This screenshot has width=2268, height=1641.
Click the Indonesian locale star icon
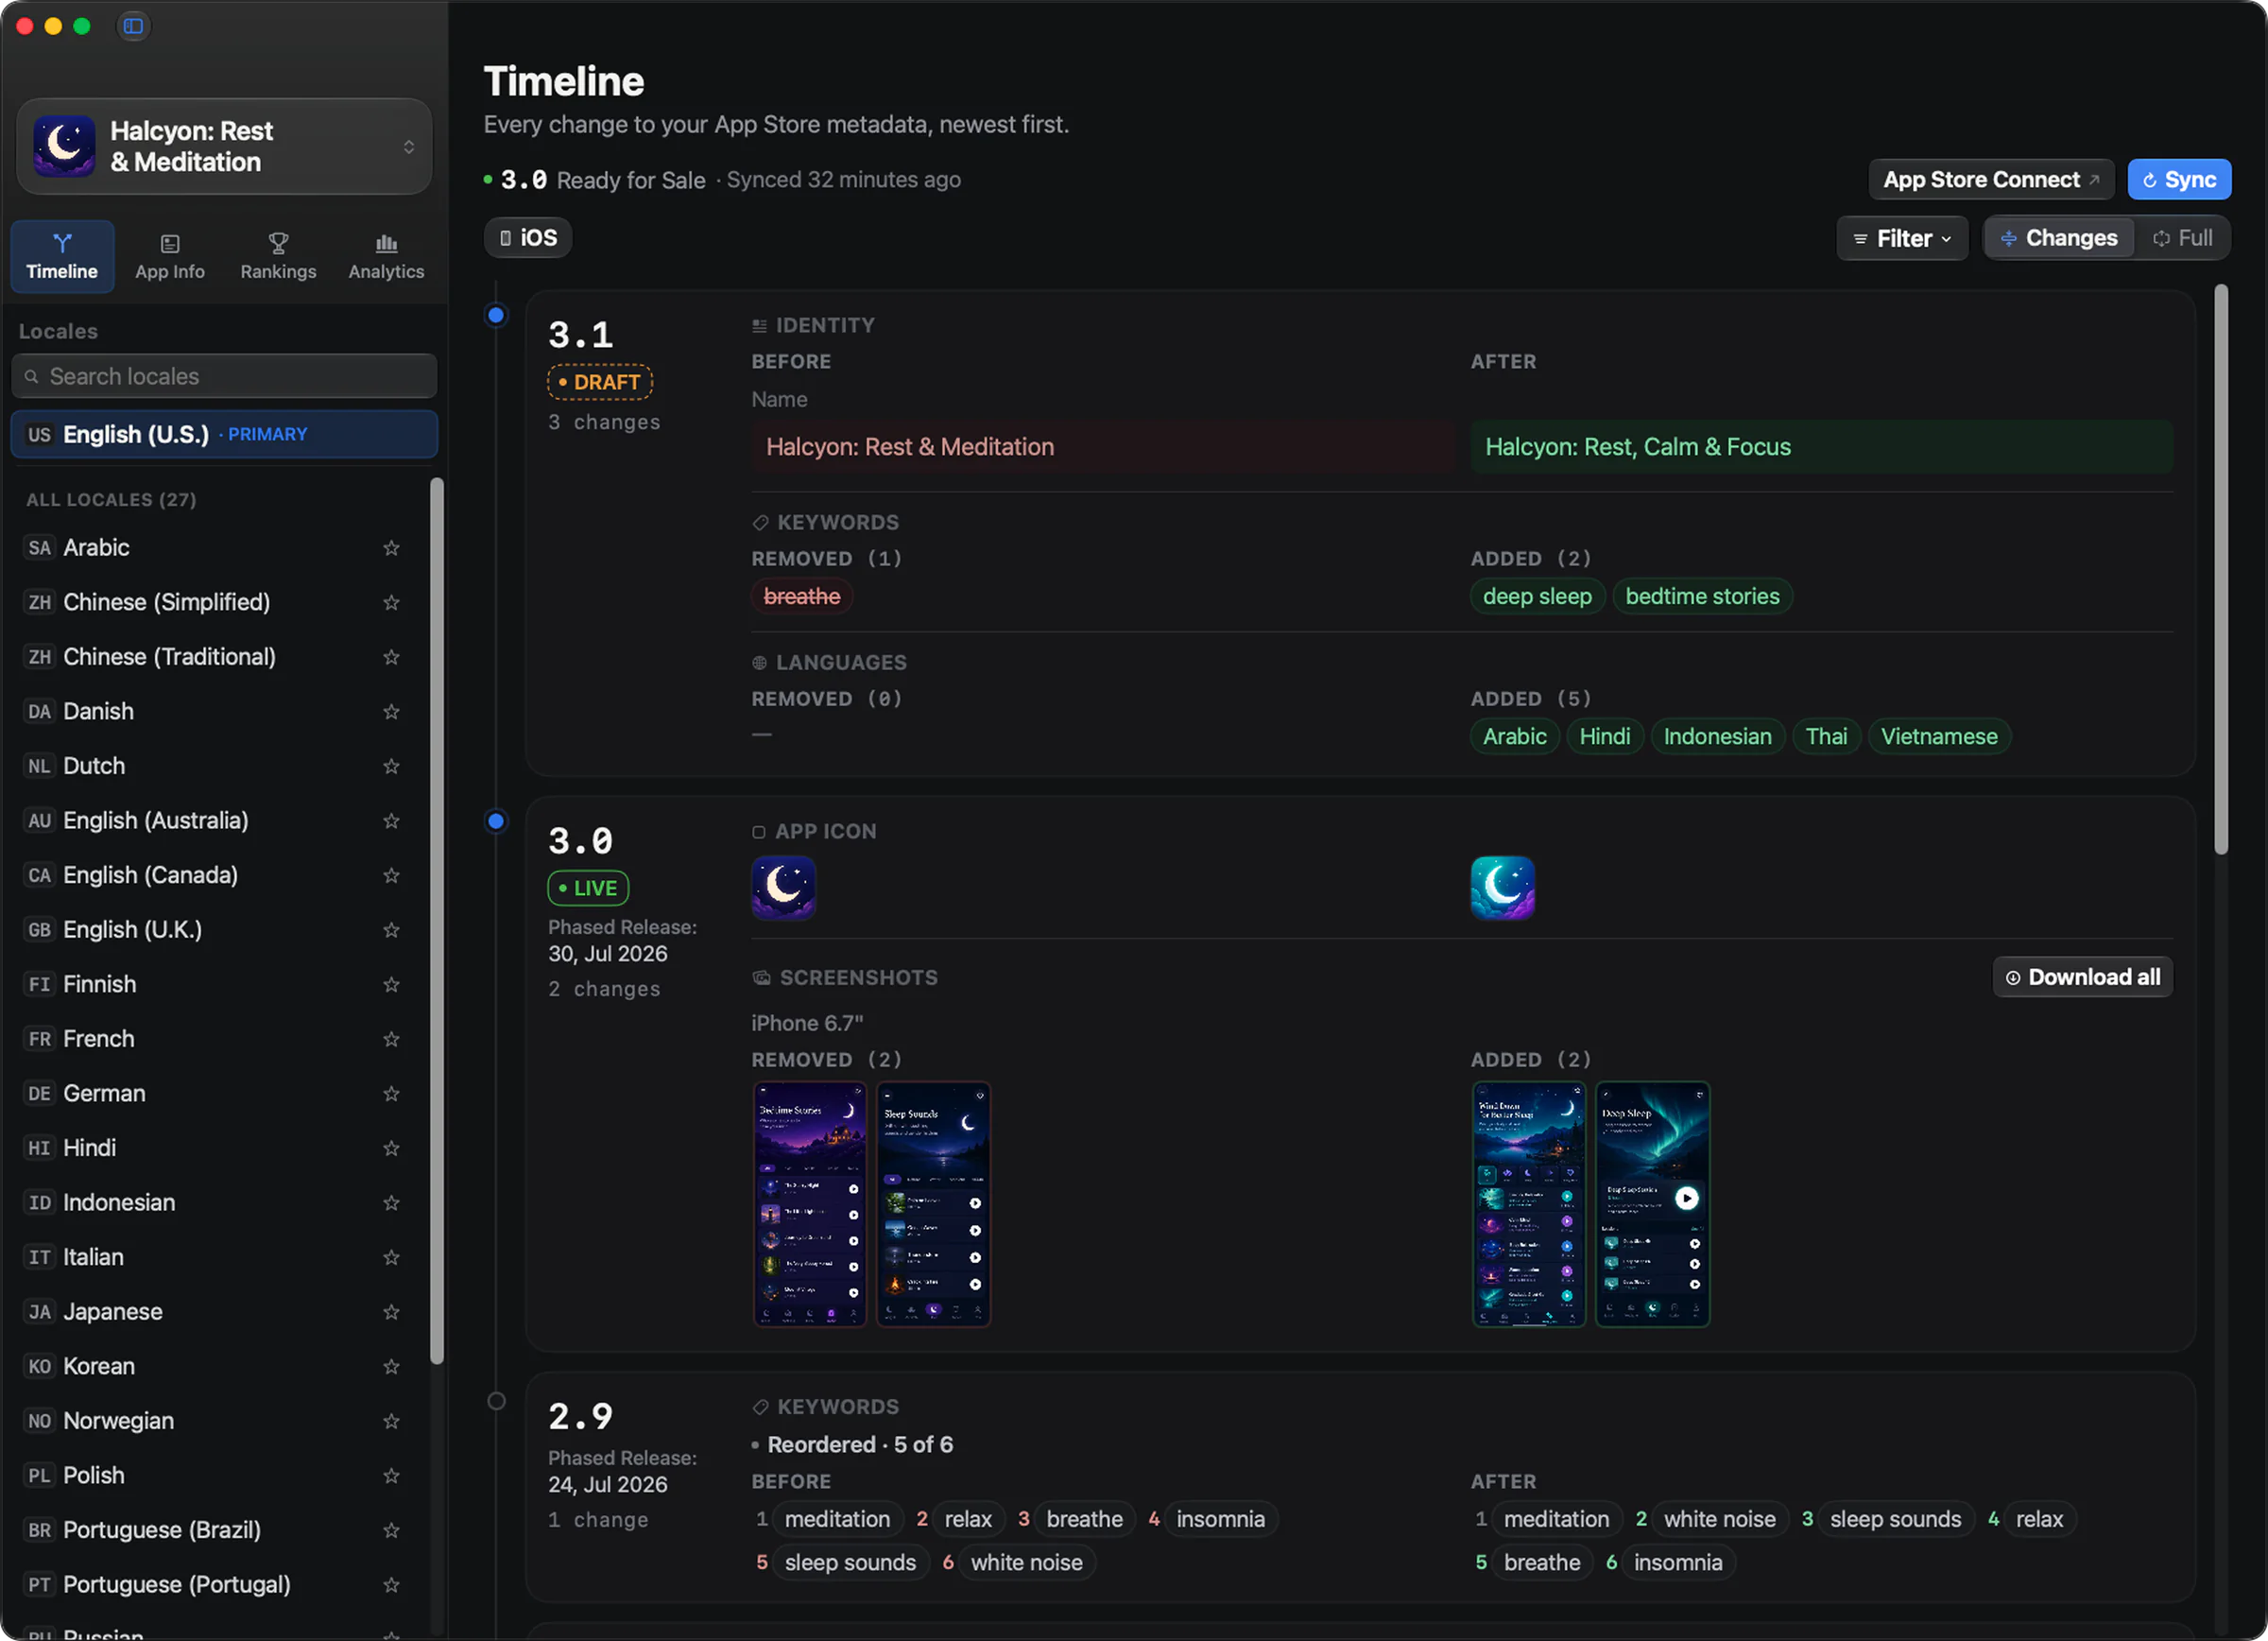[391, 1203]
